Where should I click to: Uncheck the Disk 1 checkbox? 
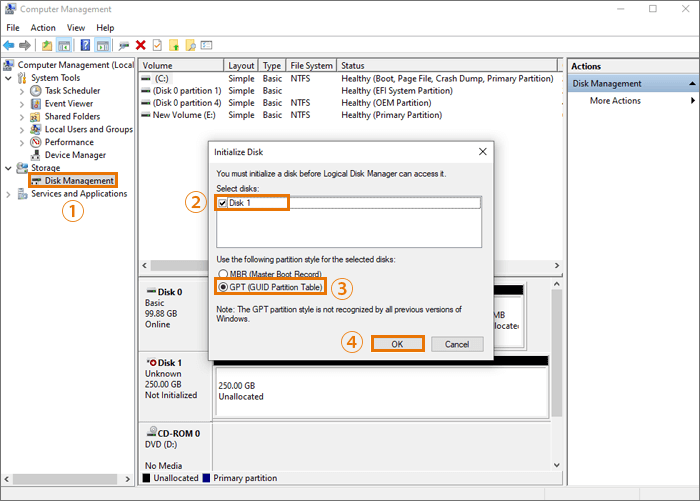click(223, 203)
